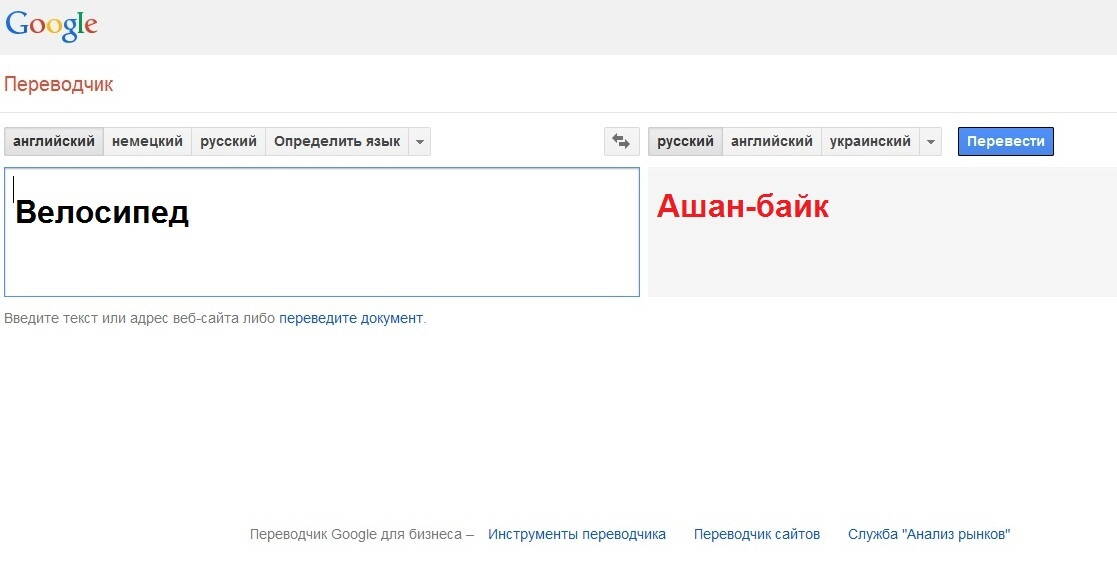Click the Google logo
This screenshot has width=1117, height=566.
51,26
